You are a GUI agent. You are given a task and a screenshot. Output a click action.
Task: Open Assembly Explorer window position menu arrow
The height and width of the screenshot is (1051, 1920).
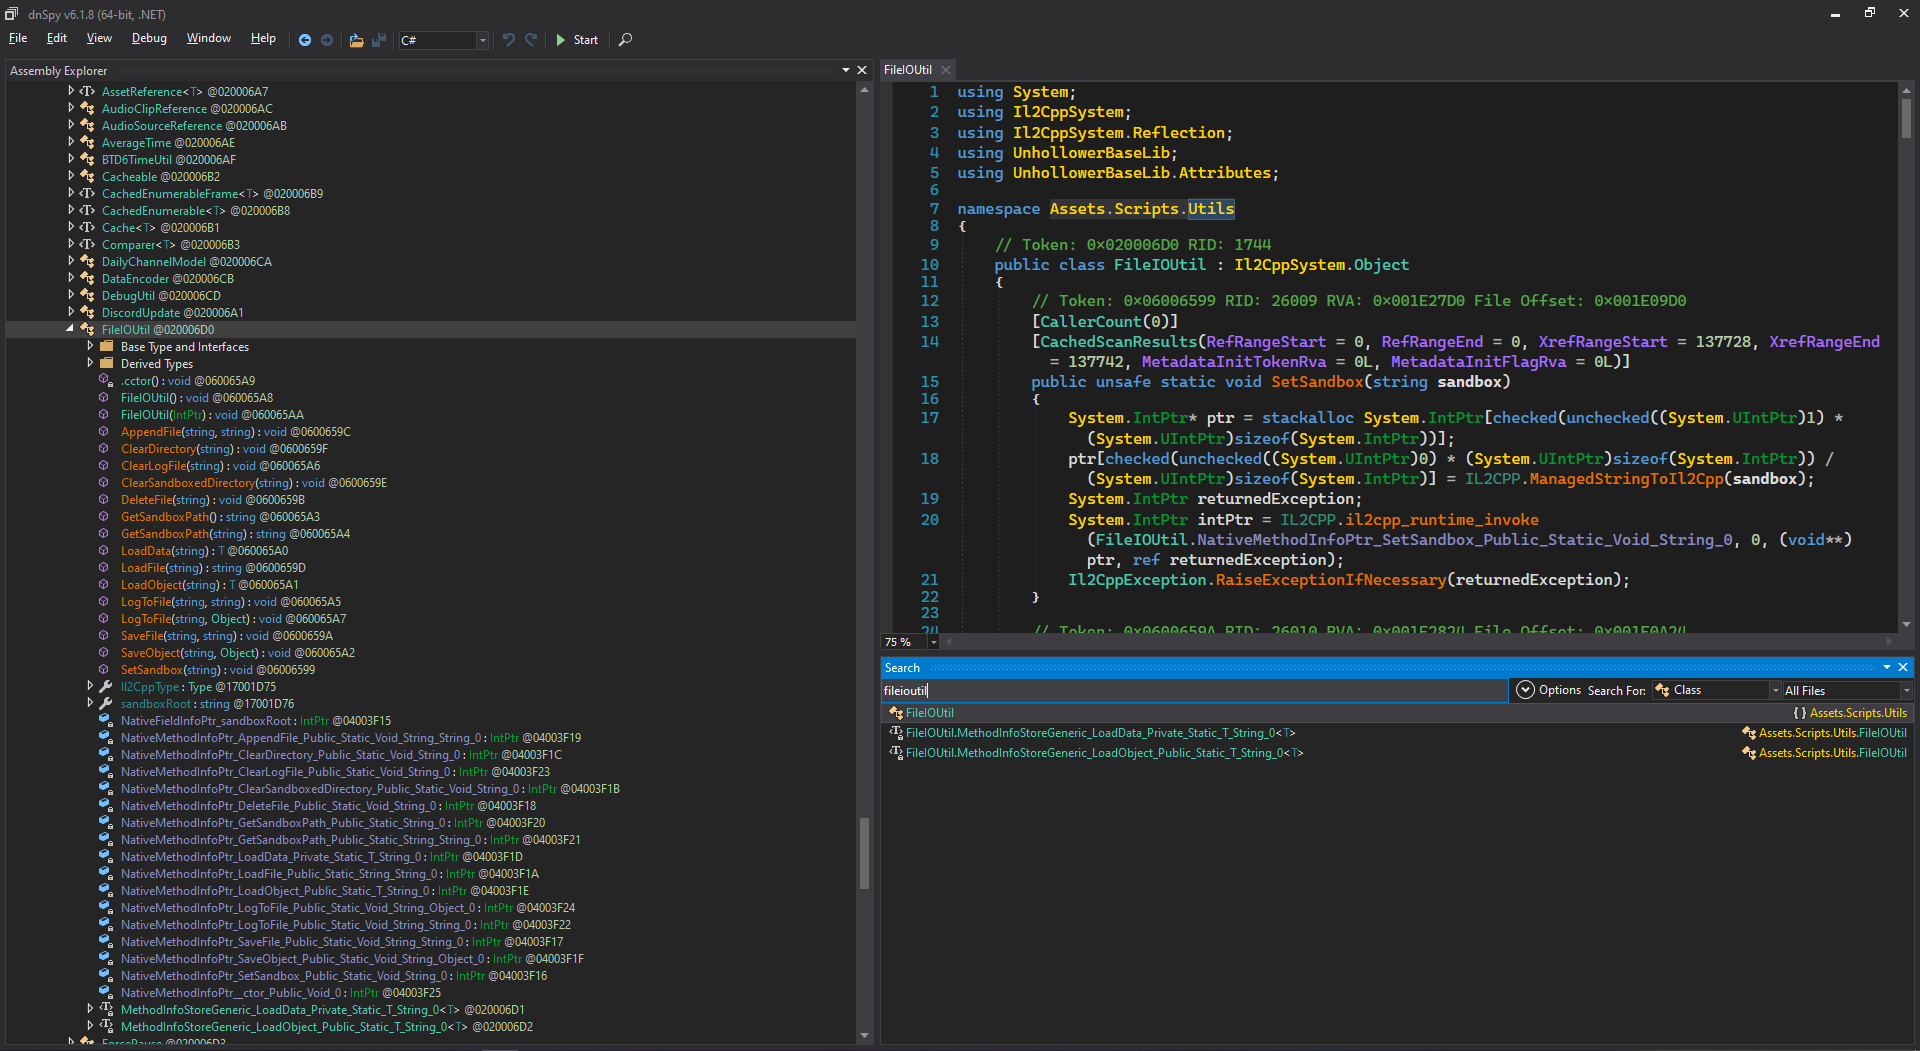pos(846,70)
